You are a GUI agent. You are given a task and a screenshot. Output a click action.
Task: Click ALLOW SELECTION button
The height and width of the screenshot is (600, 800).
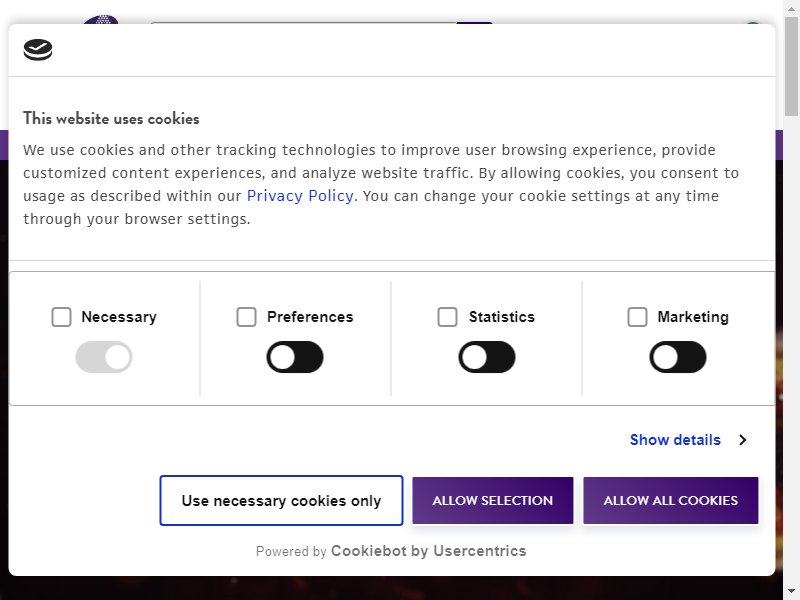tap(493, 501)
